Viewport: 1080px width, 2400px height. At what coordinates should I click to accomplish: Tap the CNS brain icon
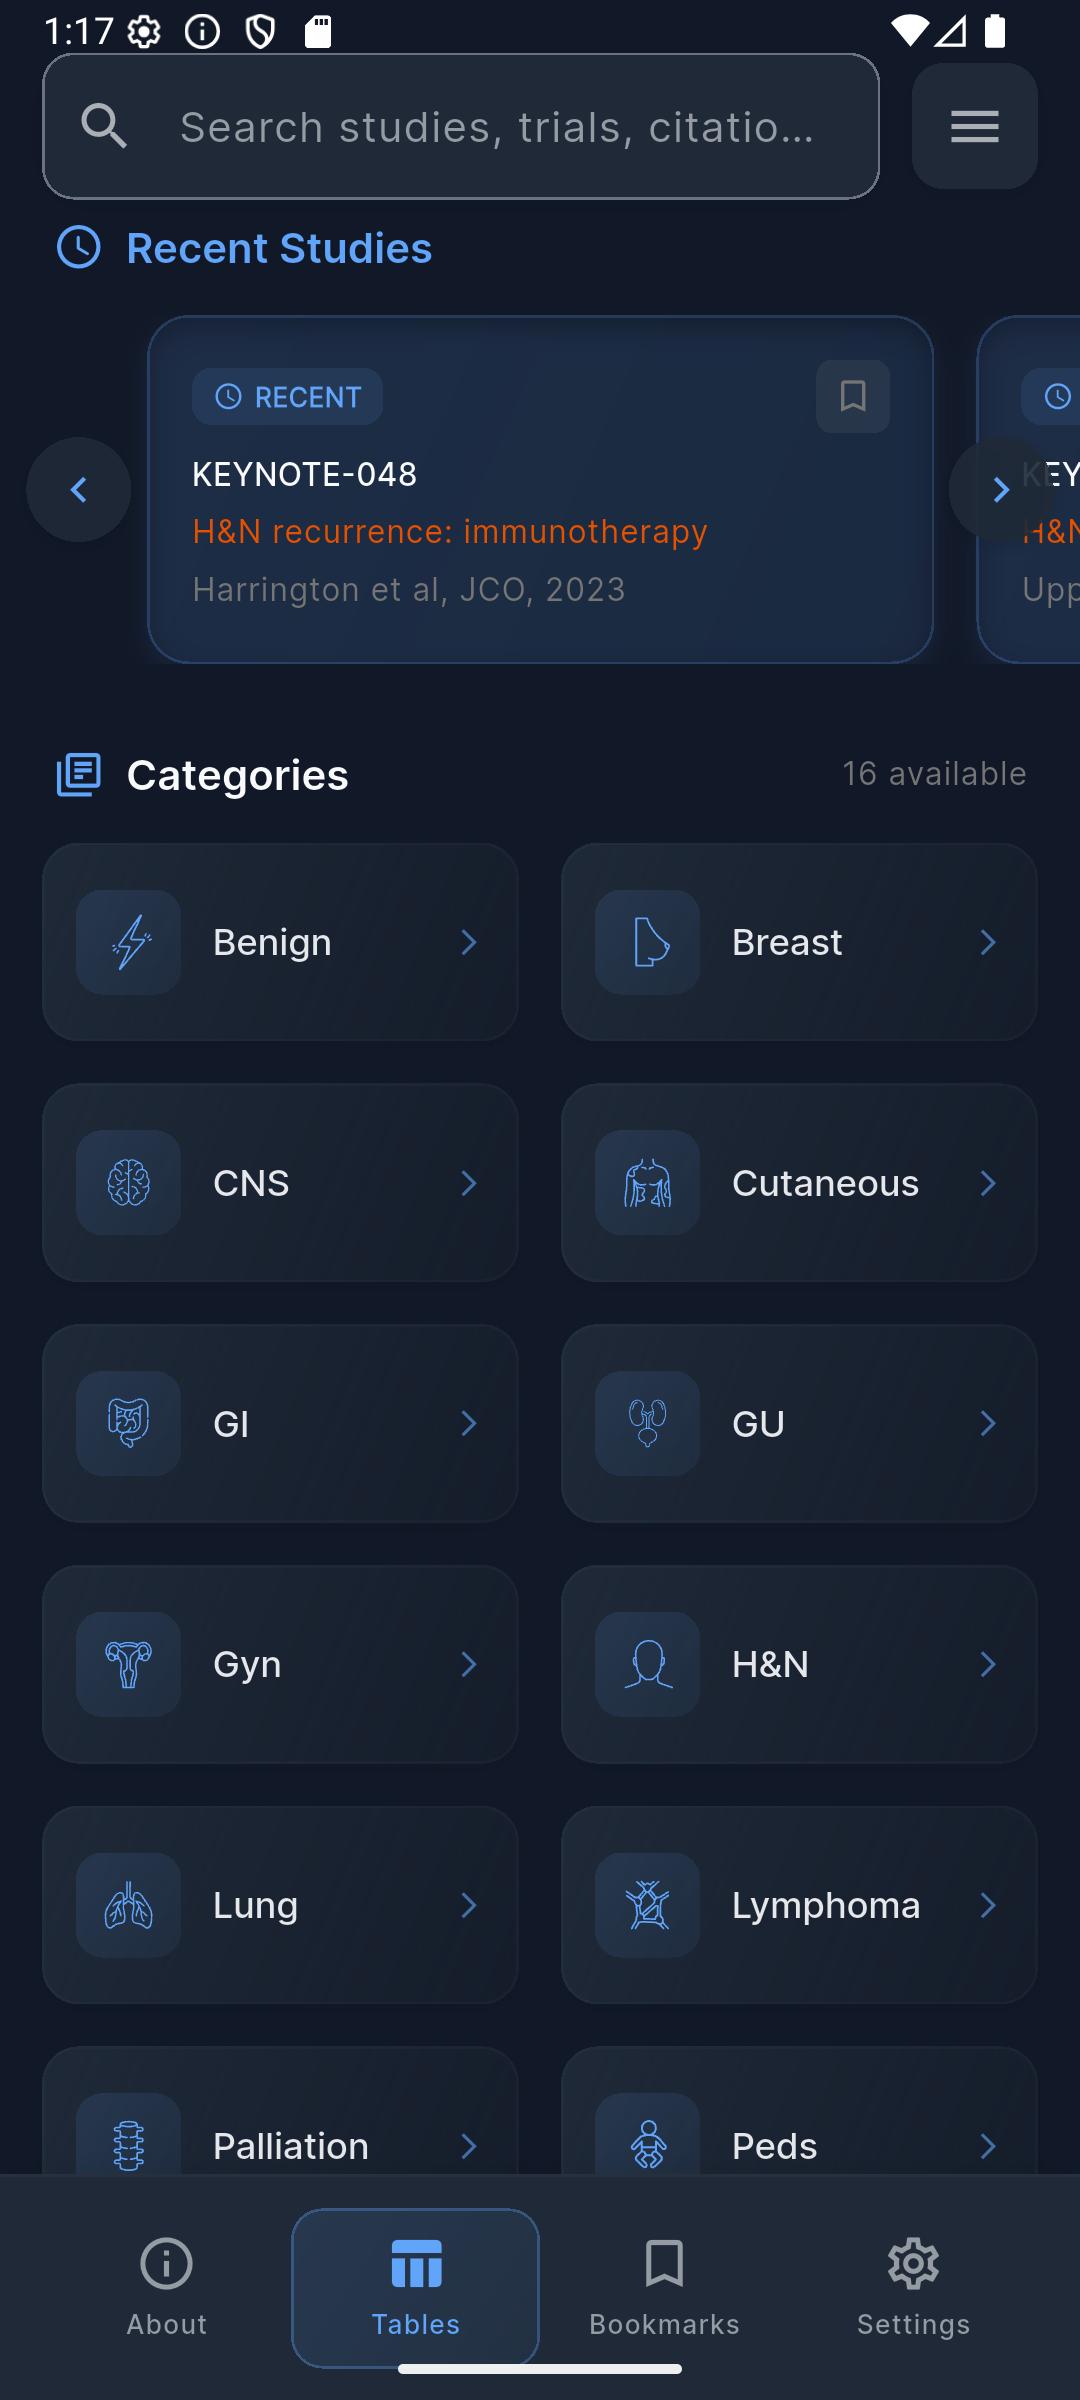[x=129, y=1183]
